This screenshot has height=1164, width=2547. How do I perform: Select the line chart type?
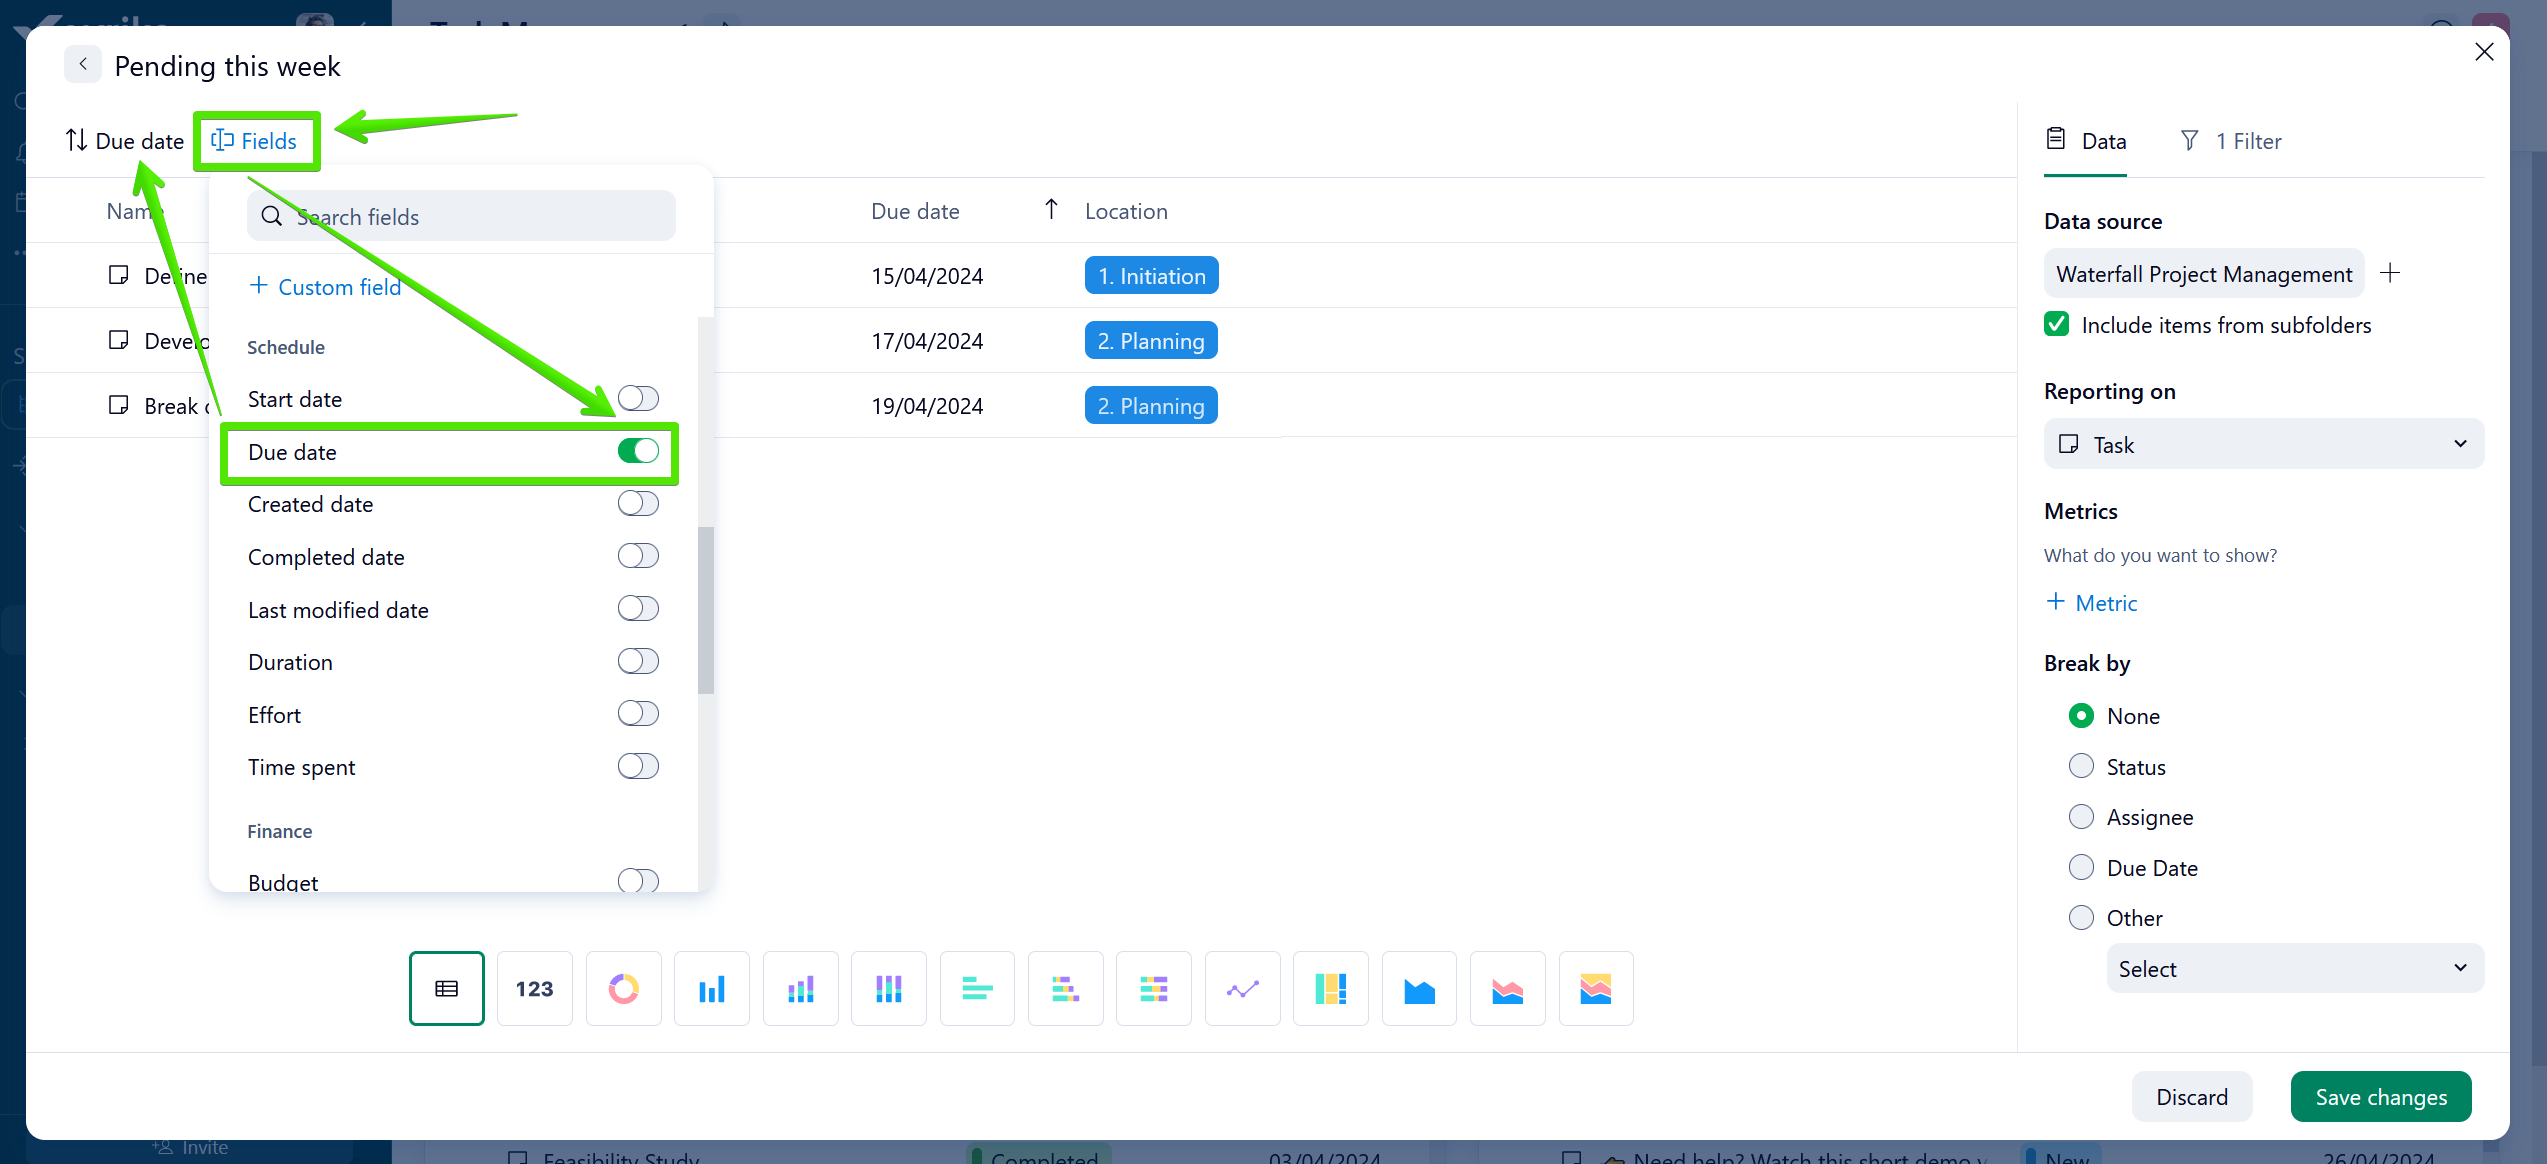(x=1242, y=988)
